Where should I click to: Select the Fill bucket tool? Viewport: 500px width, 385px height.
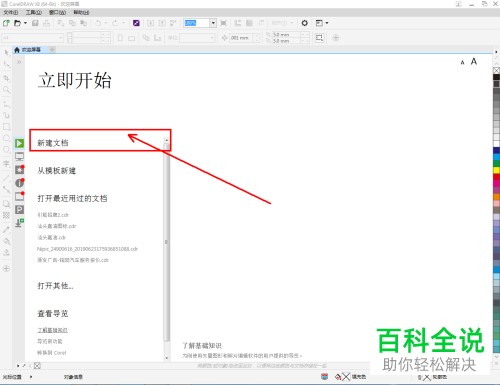click(6, 241)
